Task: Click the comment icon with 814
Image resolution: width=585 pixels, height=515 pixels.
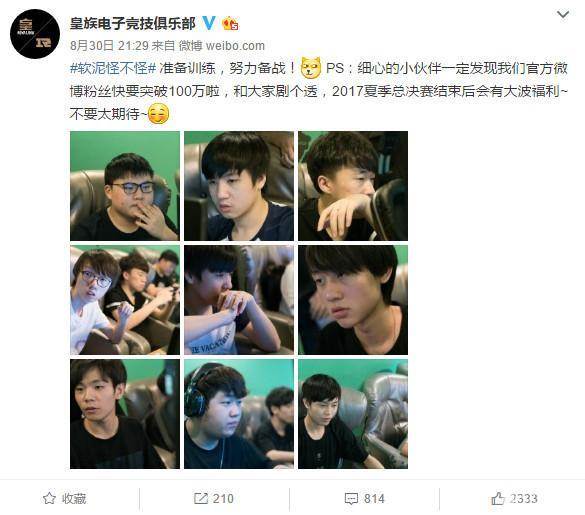Action: coord(364,498)
